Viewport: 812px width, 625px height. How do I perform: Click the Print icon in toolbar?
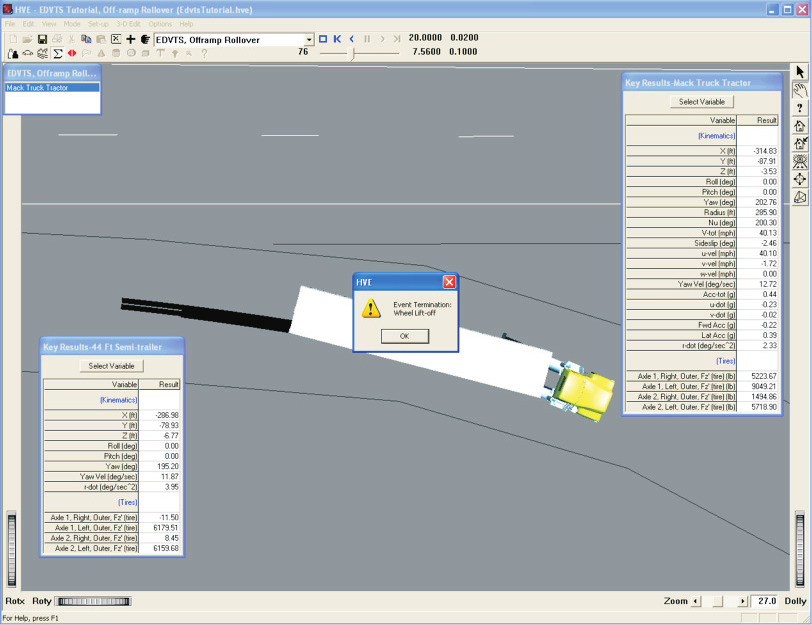pos(57,39)
